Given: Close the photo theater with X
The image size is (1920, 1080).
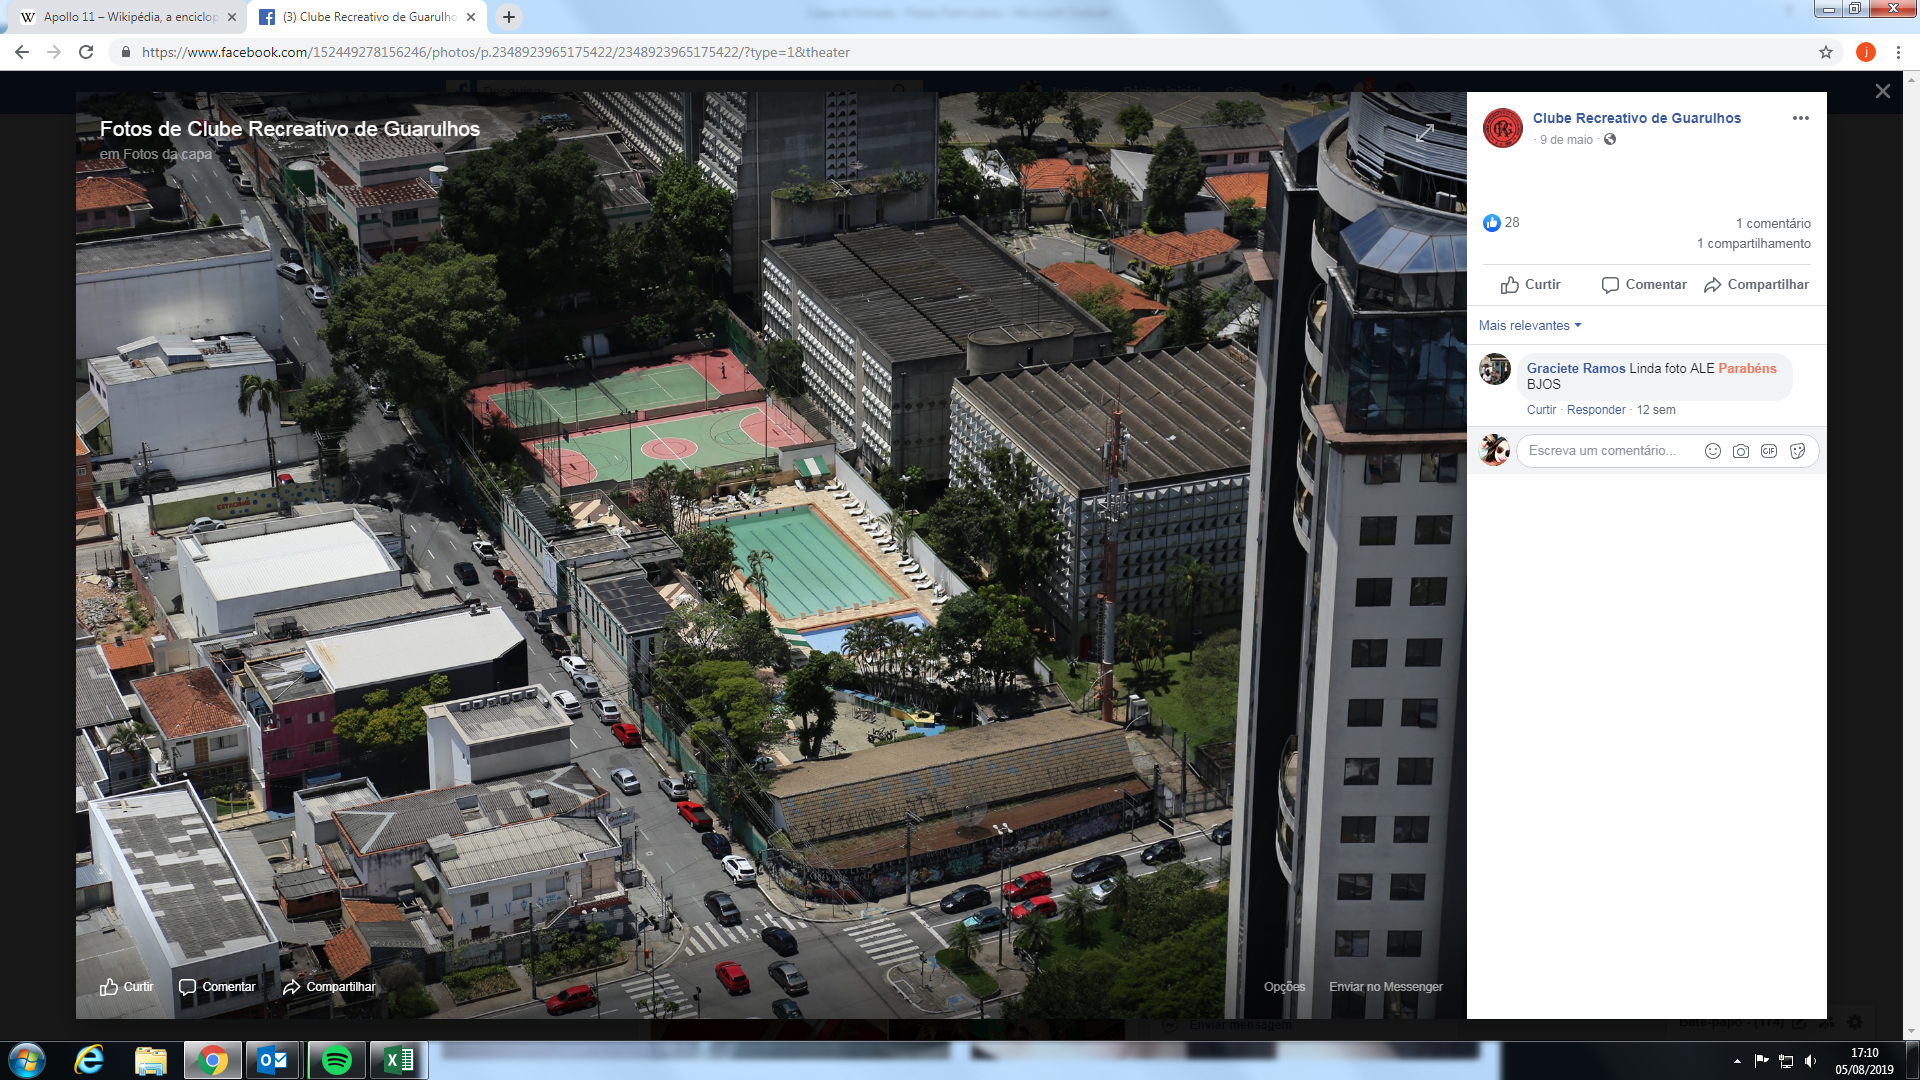Looking at the screenshot, I should pyautogui.click(x=1882, y=91).
